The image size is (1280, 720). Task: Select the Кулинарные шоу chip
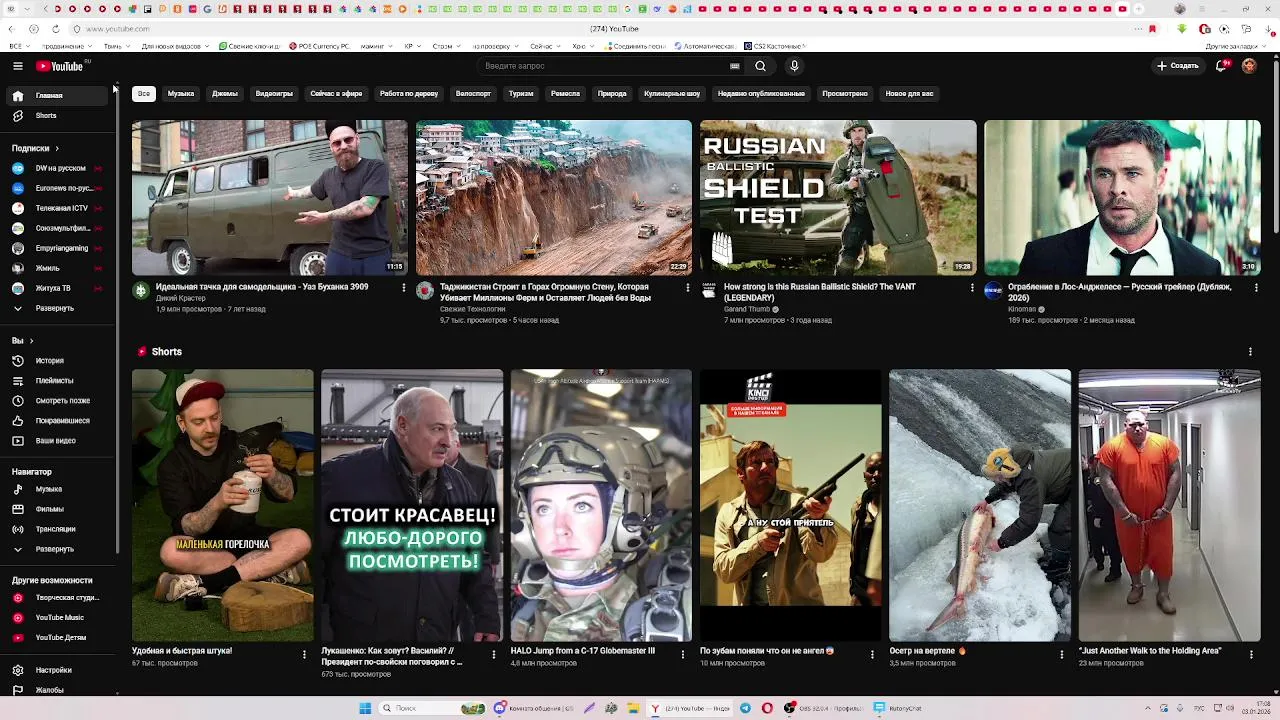672,94
